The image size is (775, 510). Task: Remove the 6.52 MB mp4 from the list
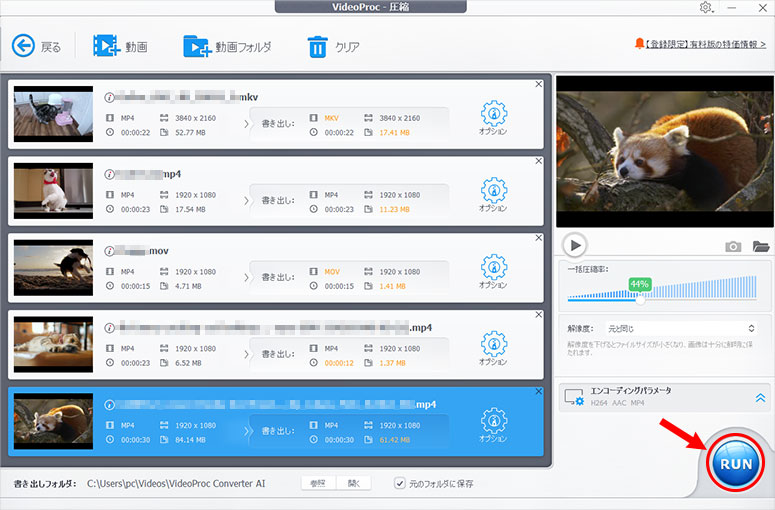tap(539, 315)
